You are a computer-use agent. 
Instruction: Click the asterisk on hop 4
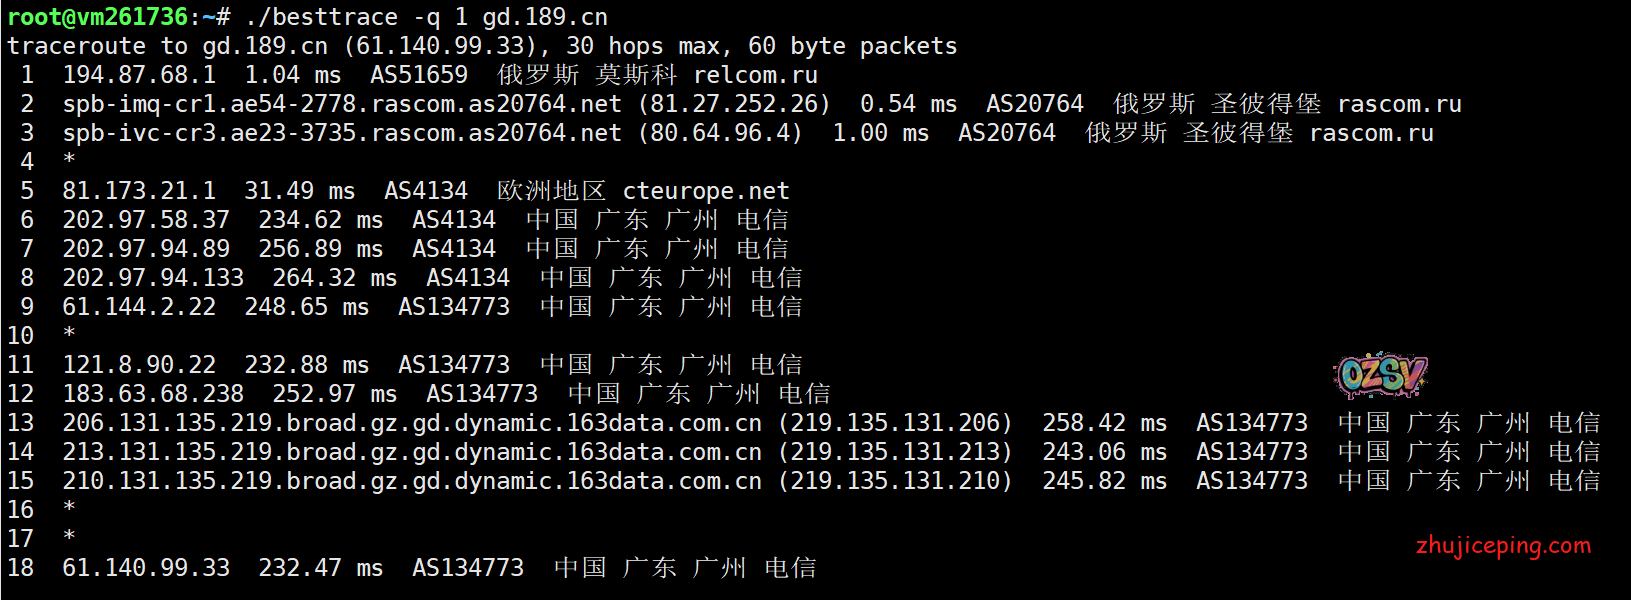(x=69, y=161)
